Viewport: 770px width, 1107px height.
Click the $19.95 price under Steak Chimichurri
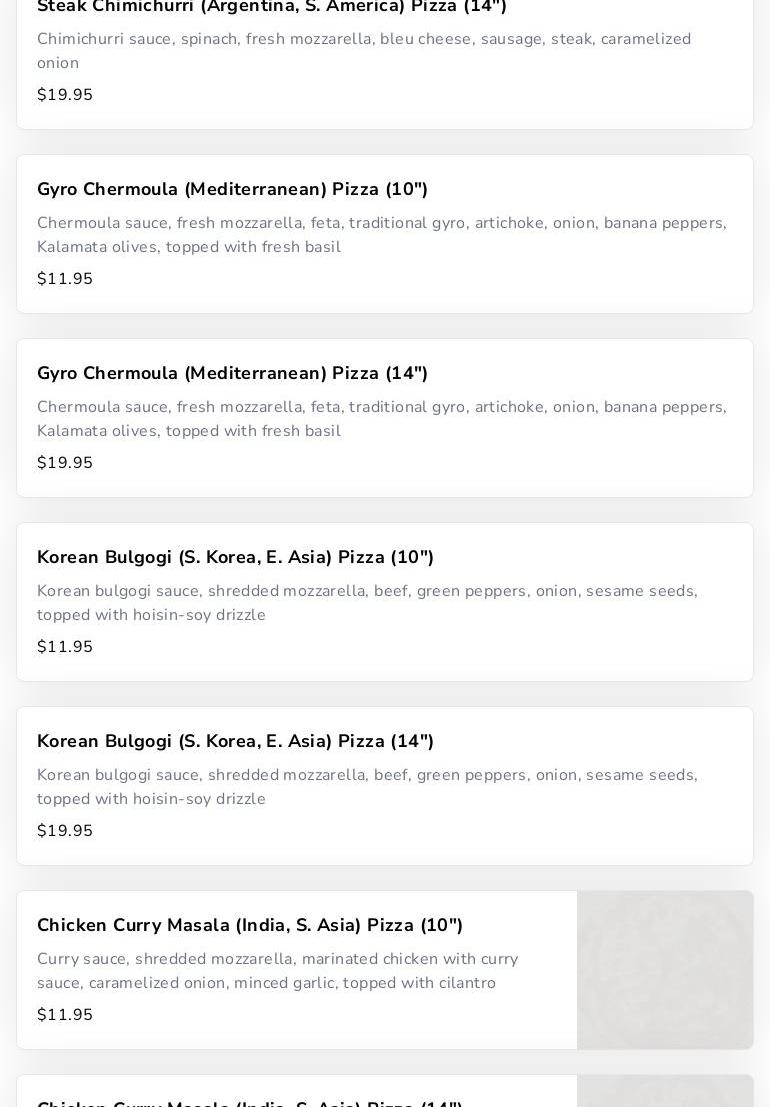click(x=65, y=95)
